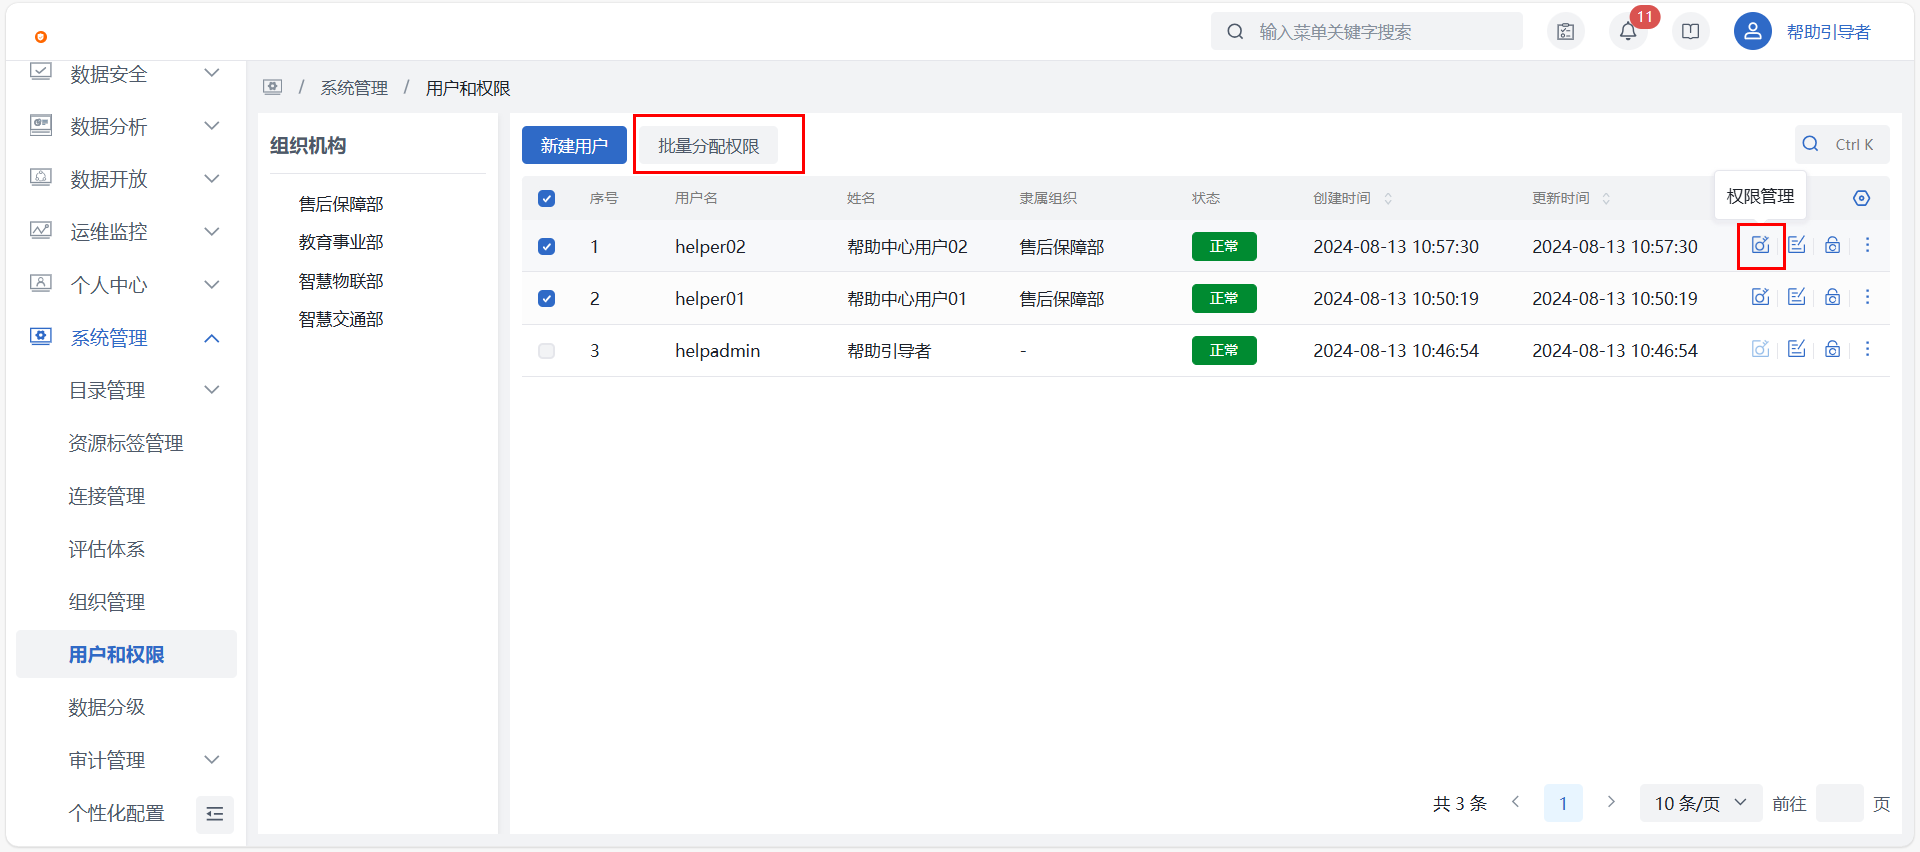Viewport: 1920px width, 852px height.
Task: Select 智慧物联部 in organization tree
Action: 341,281
